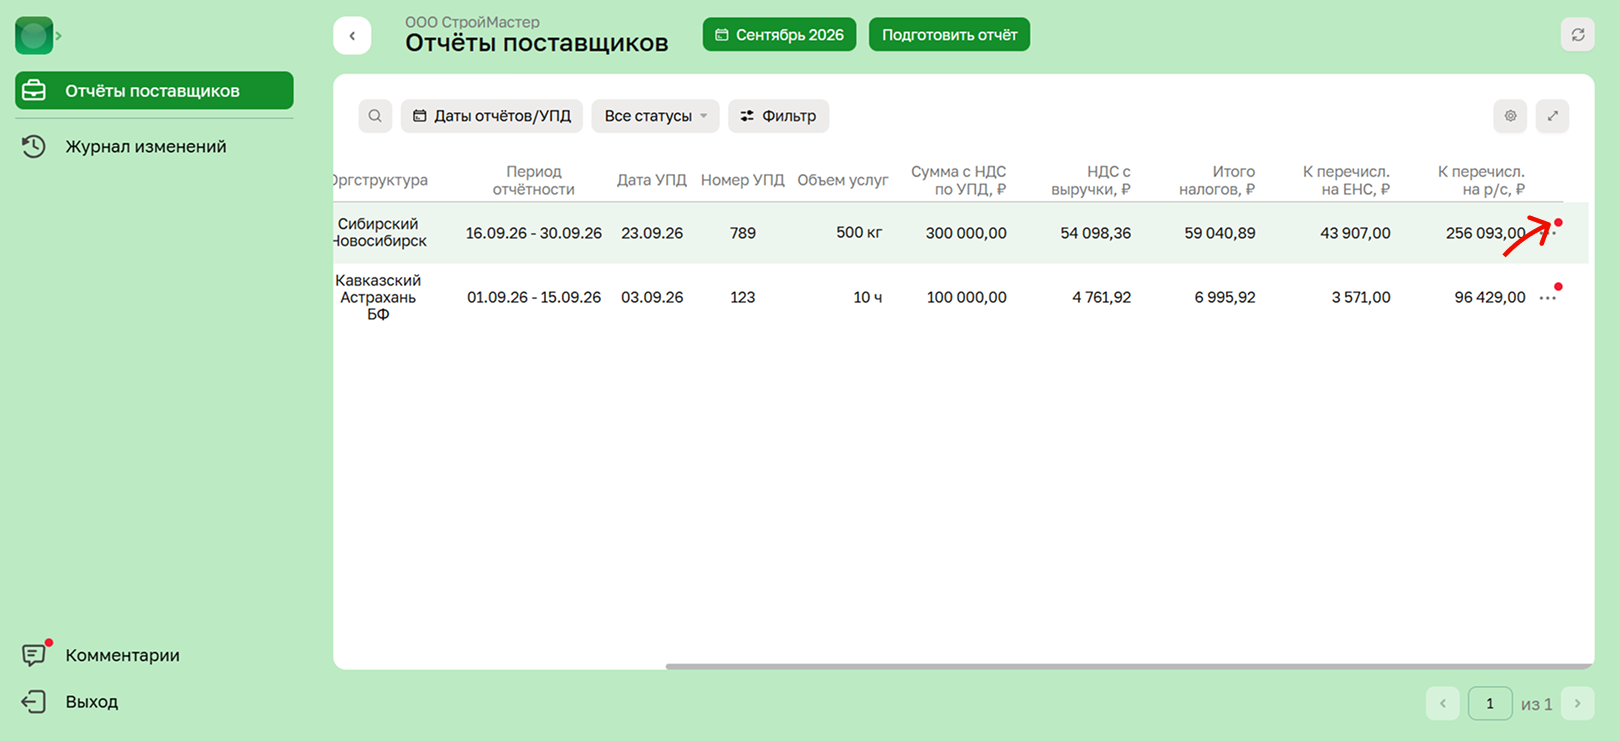Open row actions for the Сибирский Новосибирск row
The image size is (1620, 741).
pos(1550,233)
